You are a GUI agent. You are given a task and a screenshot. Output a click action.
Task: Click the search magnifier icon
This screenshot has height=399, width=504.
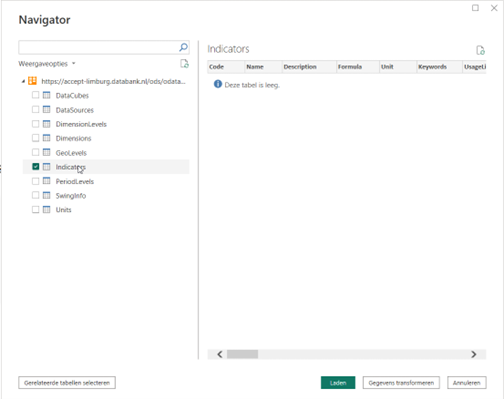coord(183,47)
